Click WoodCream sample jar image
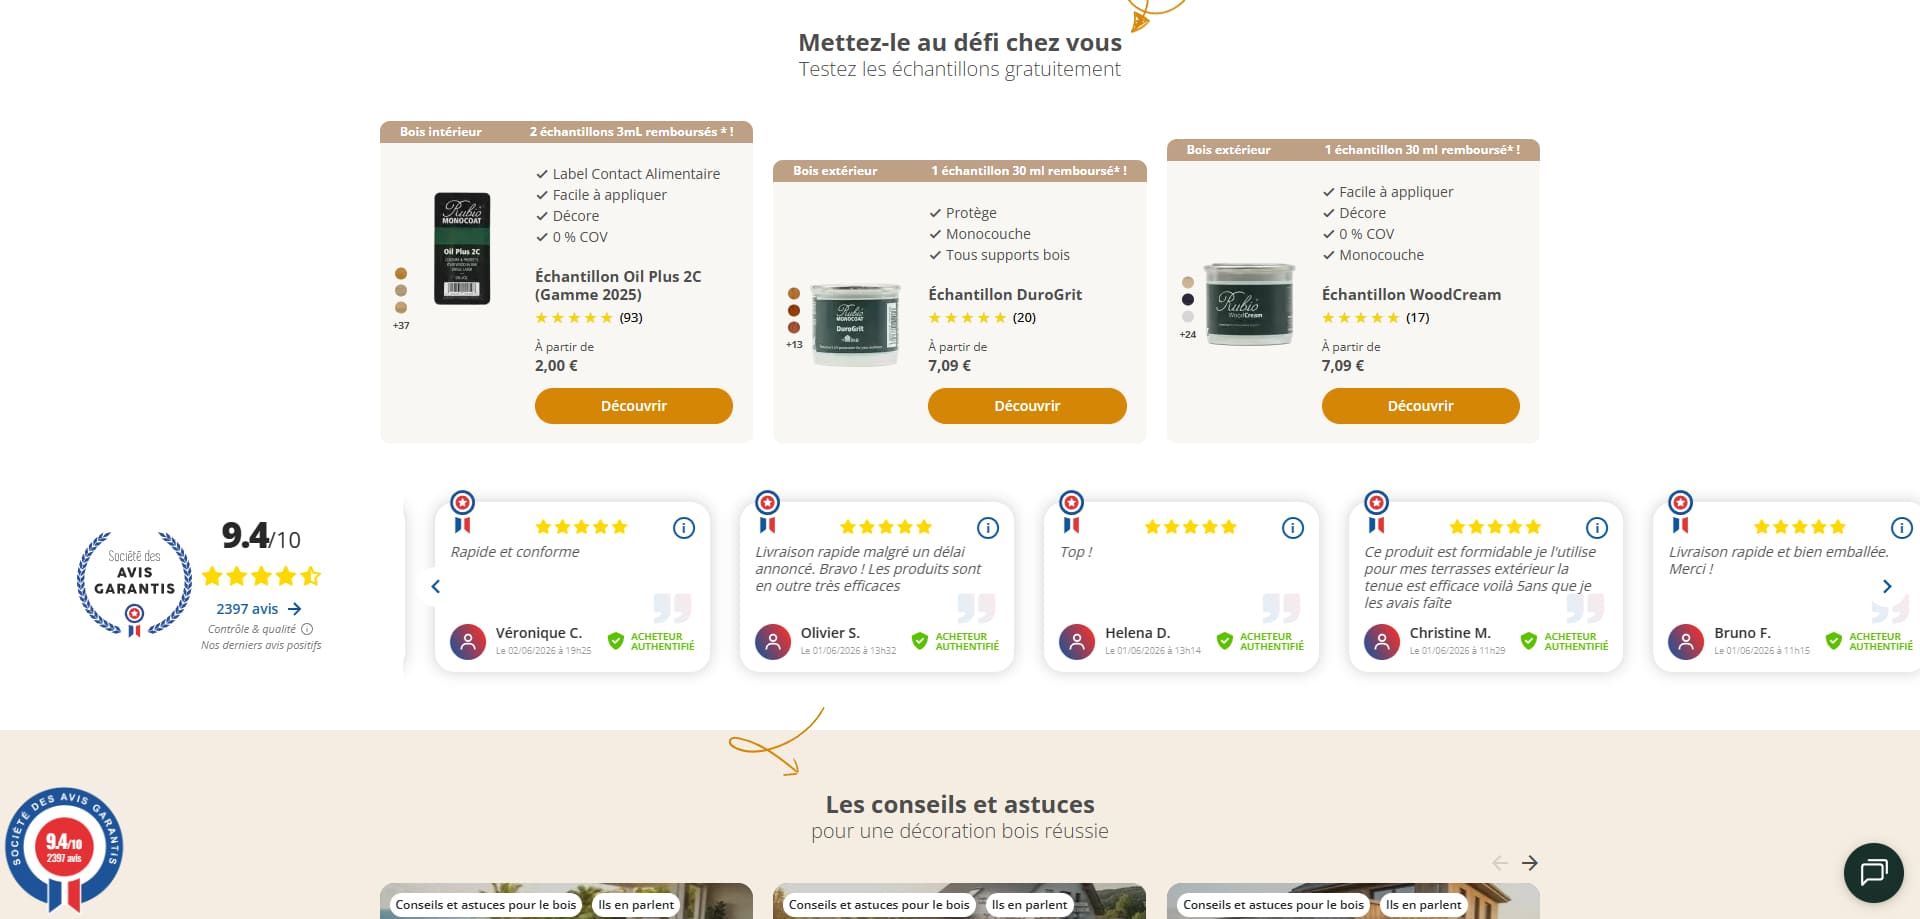This screenshot has height=919, width=1920. [x=1249, y=304]
